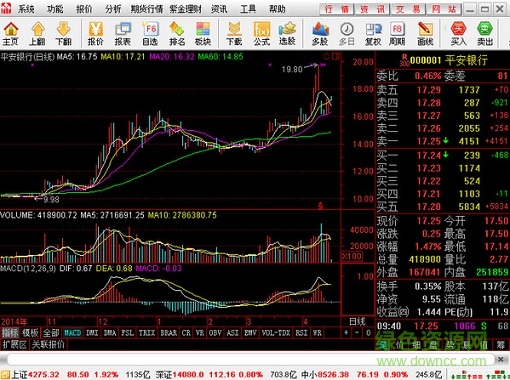Click the plus button beside indicator tabs
The width and height of the screenshot is (510, 380).
pos(346,333)
